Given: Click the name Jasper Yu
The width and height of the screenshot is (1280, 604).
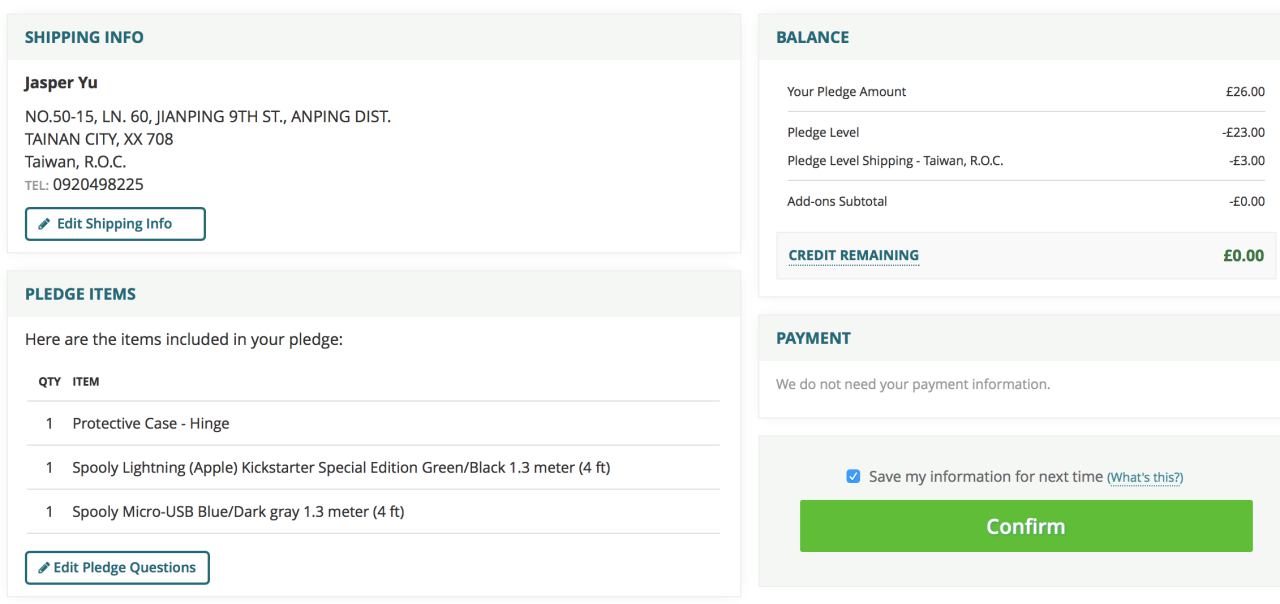Looking at the screenshot, I should [61, 83].
